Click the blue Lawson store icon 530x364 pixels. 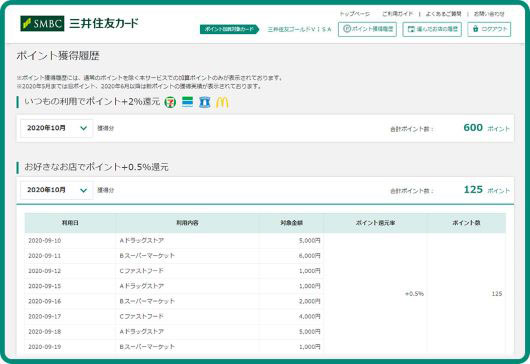204,102
